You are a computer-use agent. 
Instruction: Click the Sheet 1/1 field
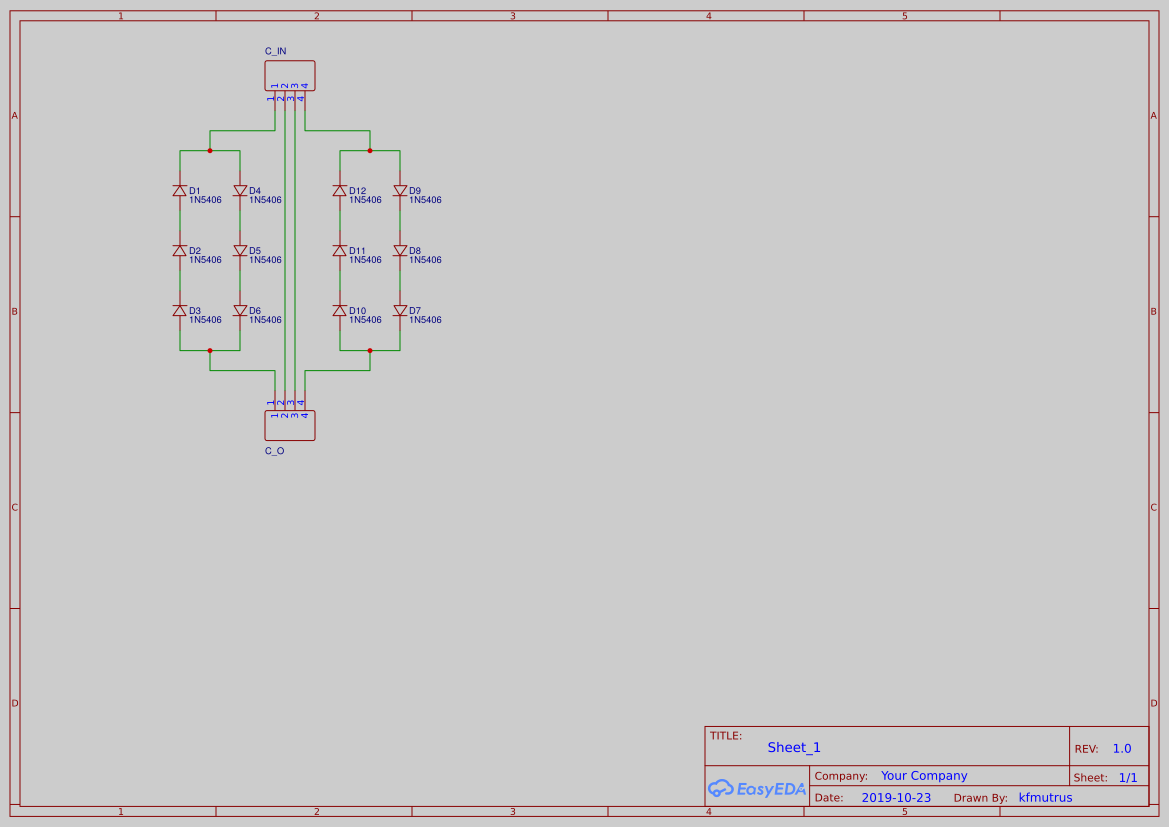click(x=1128, y=777)
